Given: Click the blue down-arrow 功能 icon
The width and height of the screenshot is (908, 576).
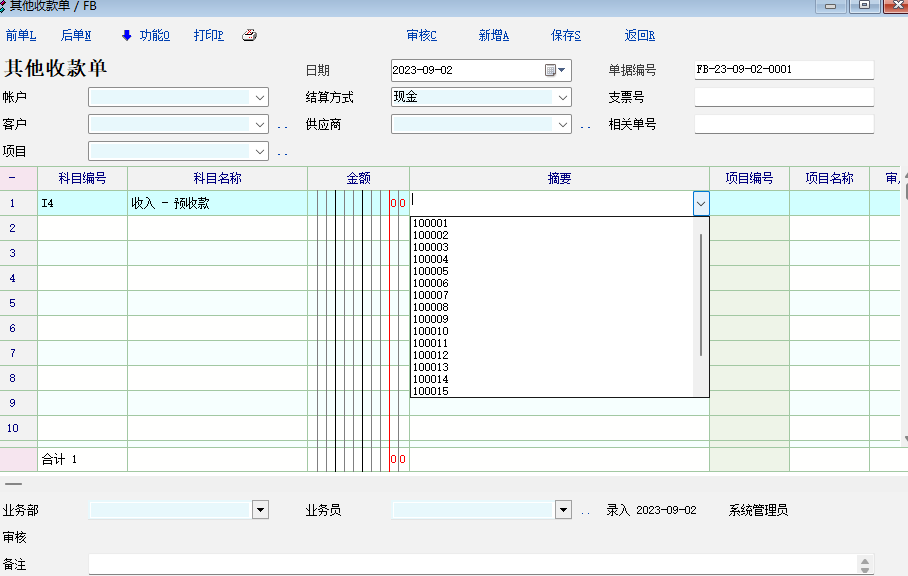Looking at the screenshot, I should pos(127,35).
